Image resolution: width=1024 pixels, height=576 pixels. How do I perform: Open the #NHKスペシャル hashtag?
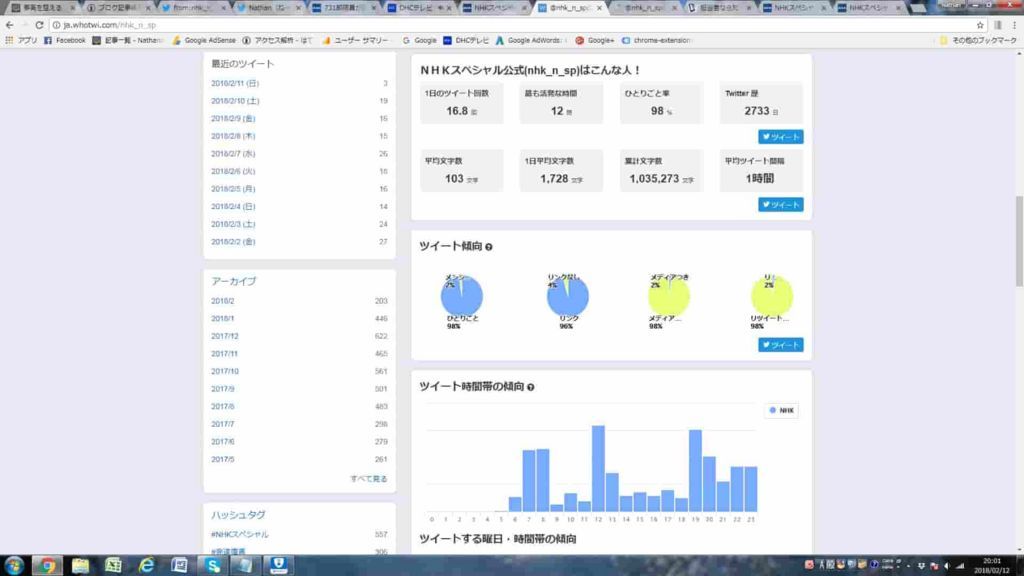coord(240,535)
